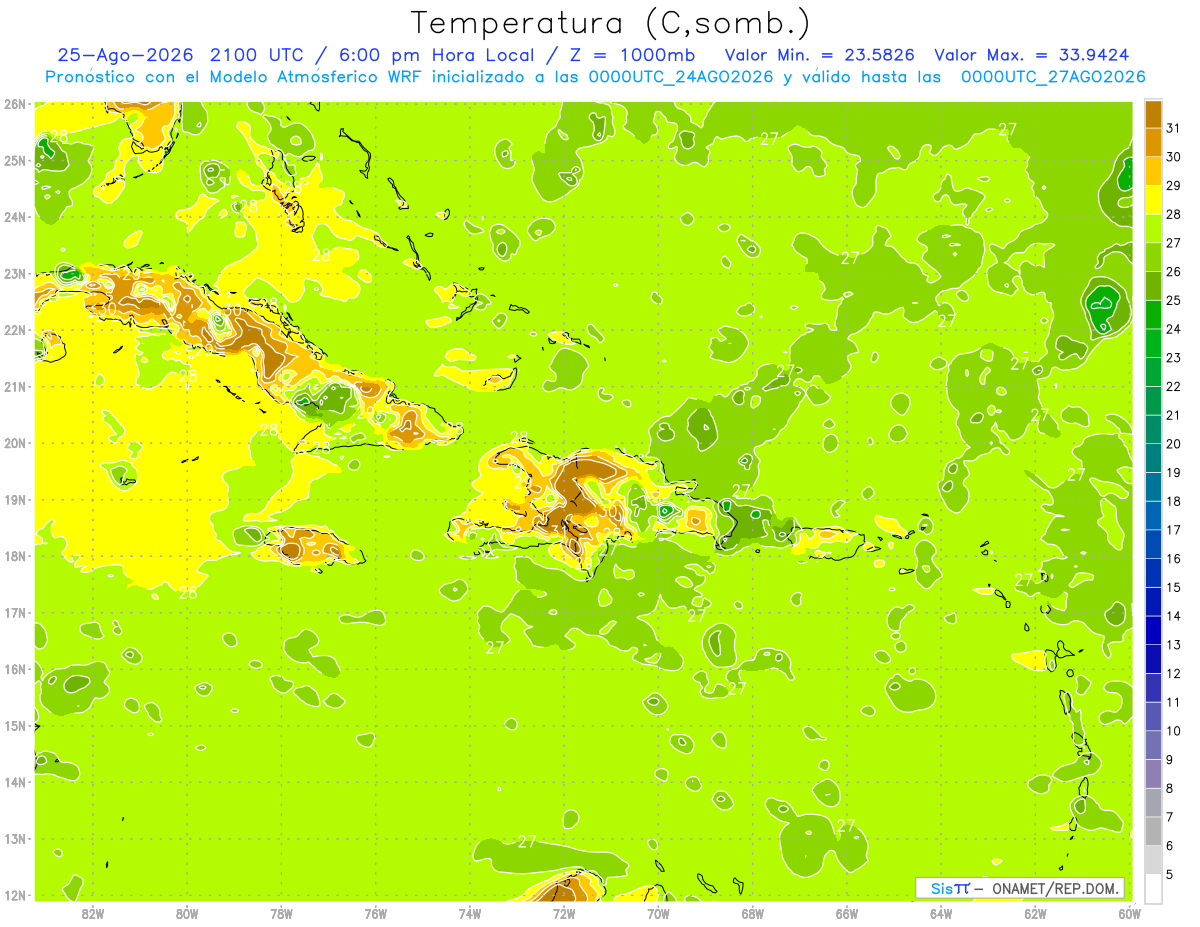Click the longitude axis label 70W
This screenshot has height=927, width=1200.
[x=658, y=913]
